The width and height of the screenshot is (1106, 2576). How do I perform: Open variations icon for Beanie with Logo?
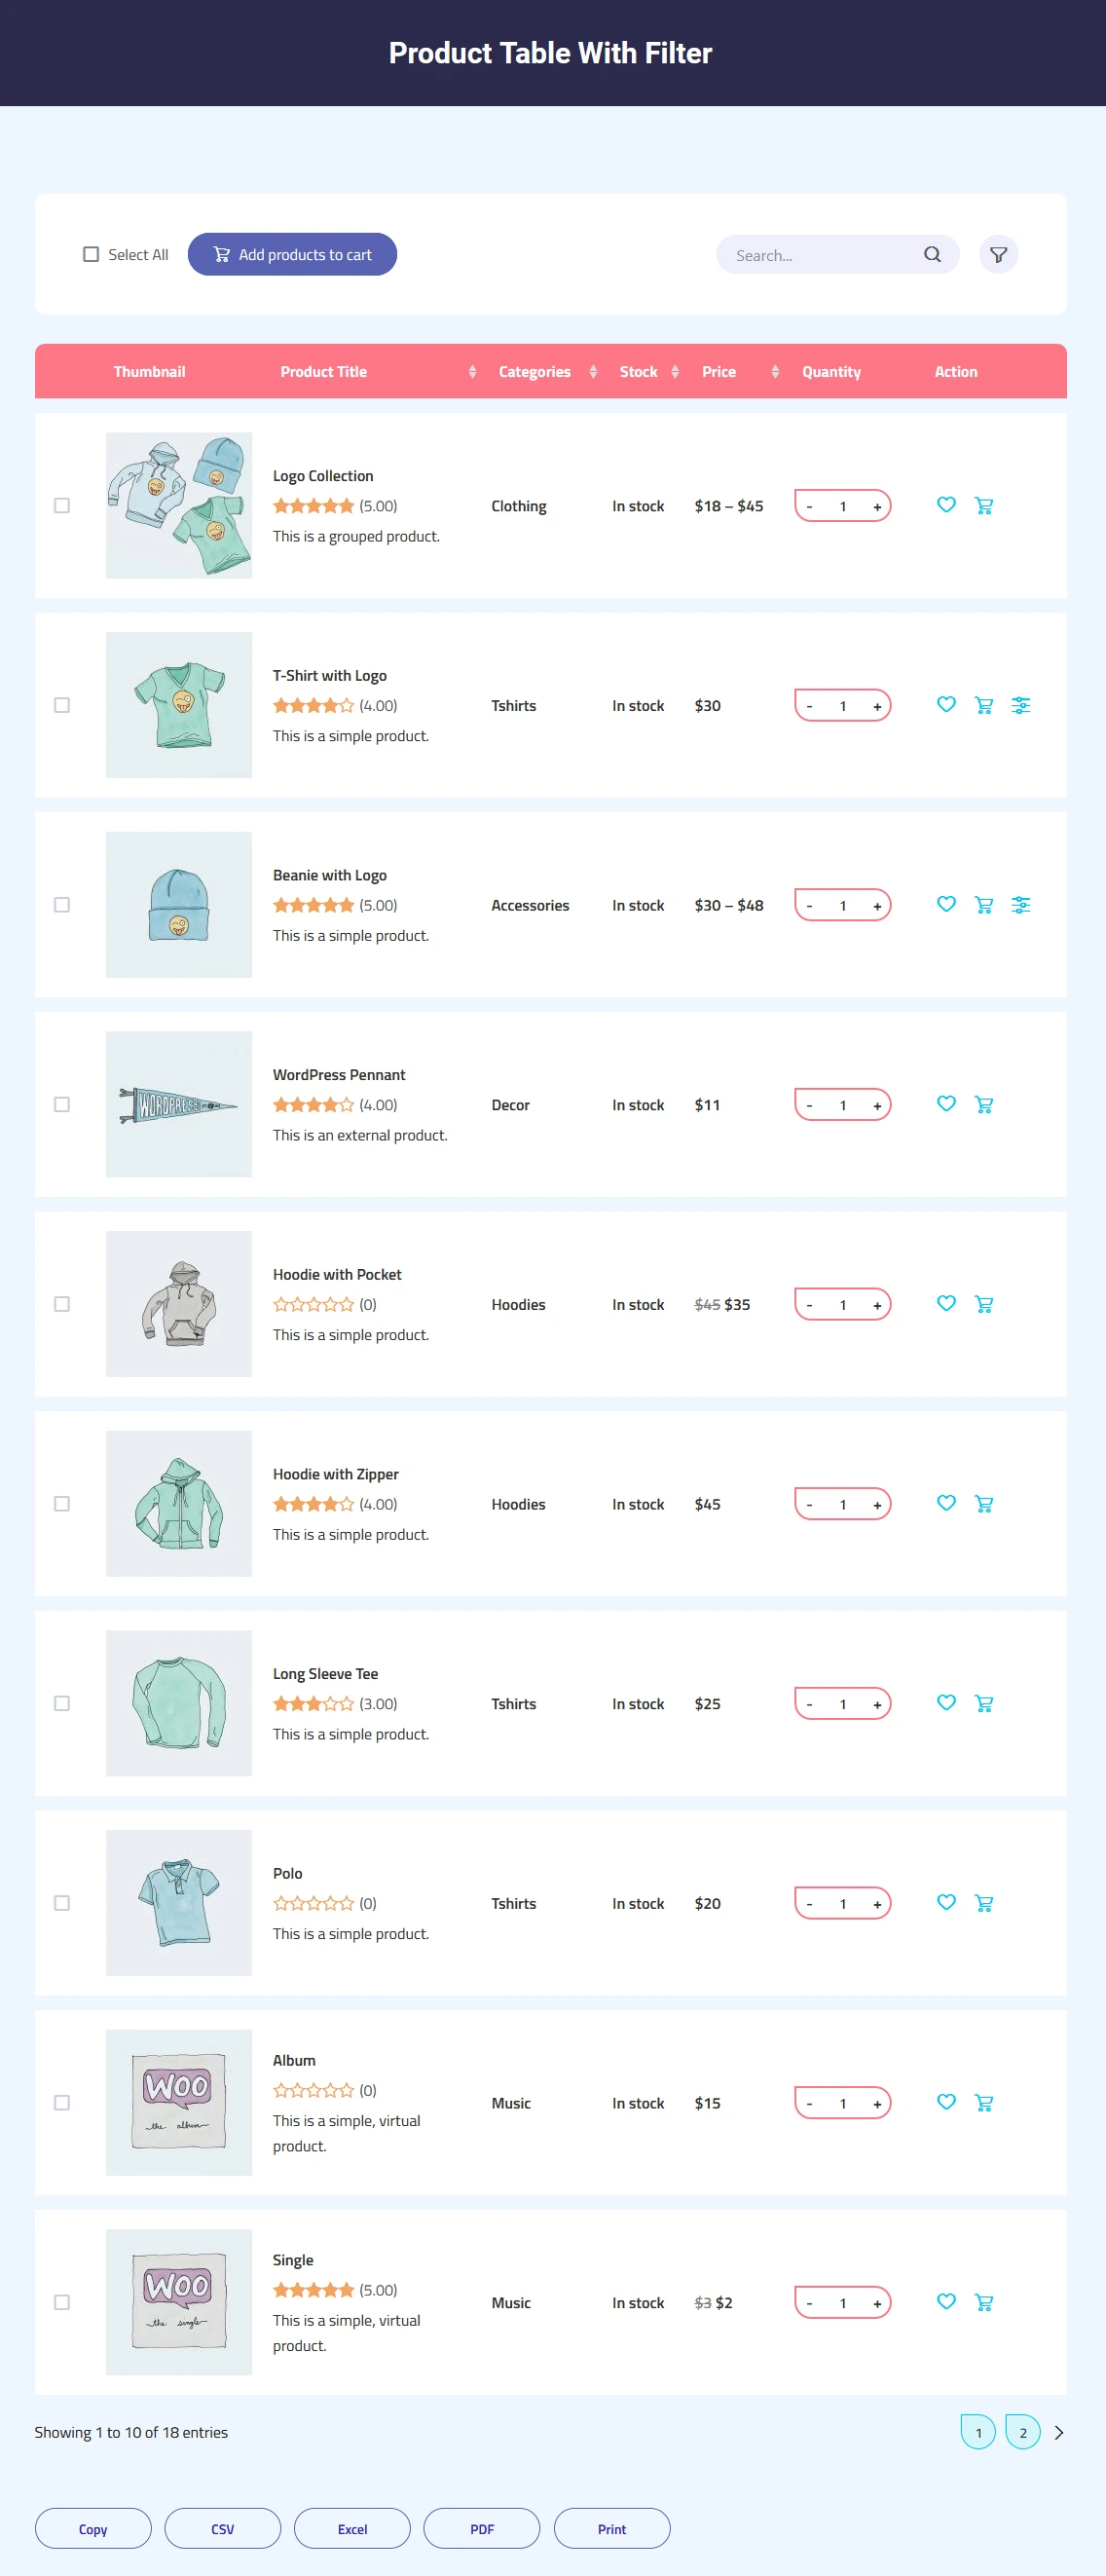(1021, 905)
